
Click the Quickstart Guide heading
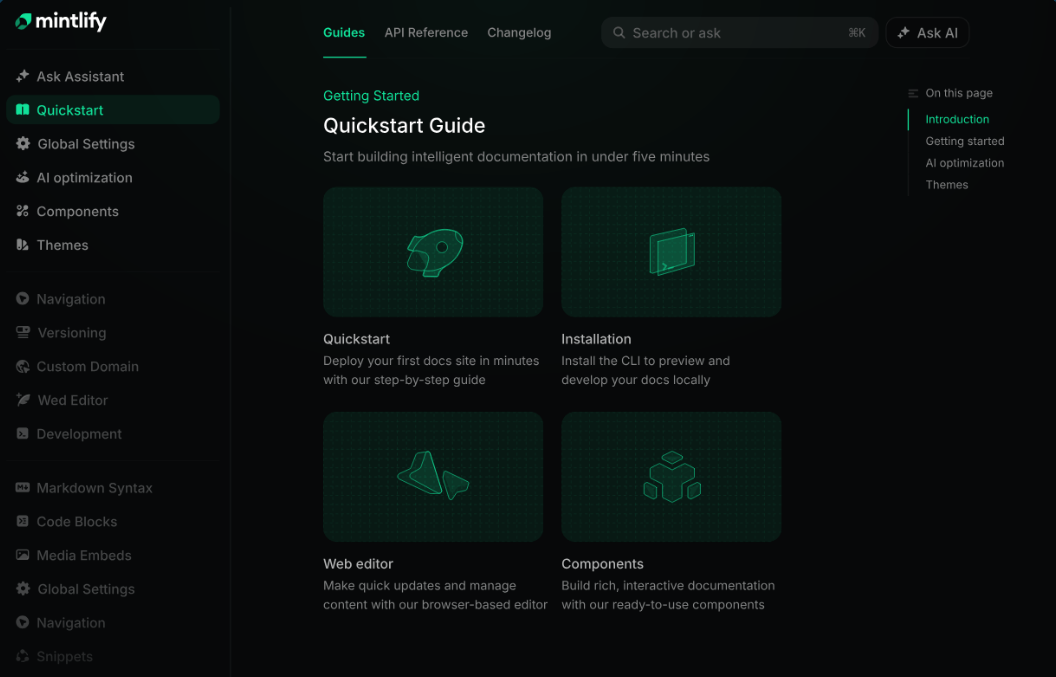[404, 125]
